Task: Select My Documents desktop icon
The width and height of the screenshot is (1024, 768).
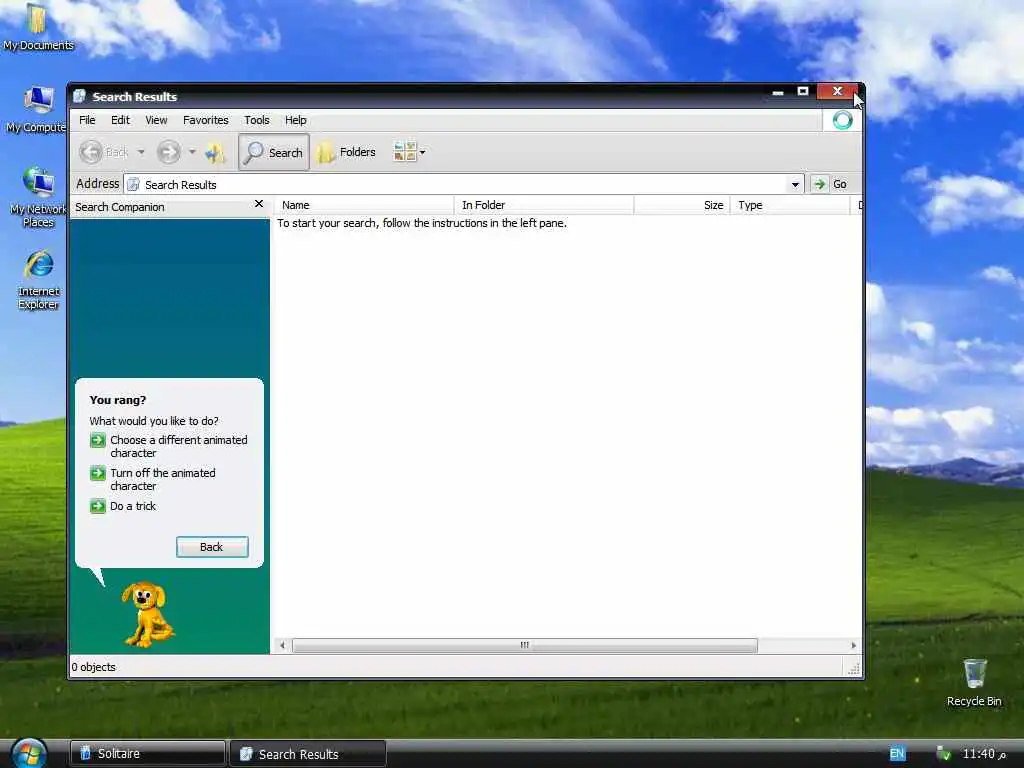Action: click(x=38, y=27)
